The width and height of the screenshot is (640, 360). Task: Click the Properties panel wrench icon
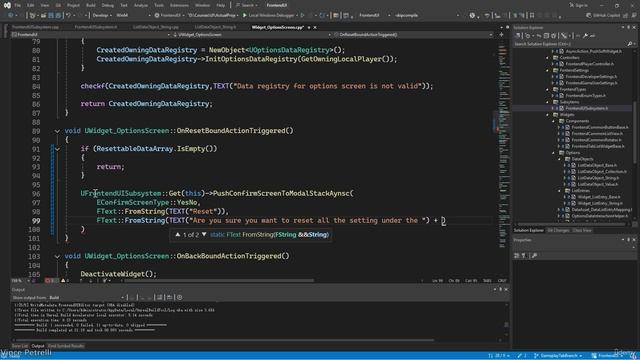pyautogui.click(x=534, y=256)
